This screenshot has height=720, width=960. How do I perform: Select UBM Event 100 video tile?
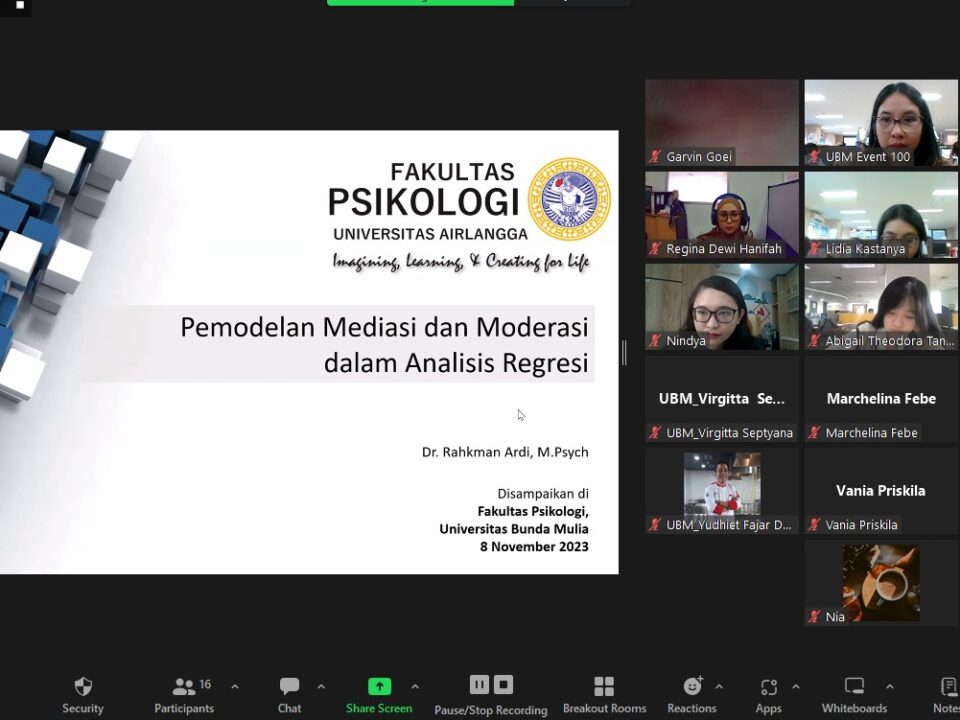click(881, 122)
